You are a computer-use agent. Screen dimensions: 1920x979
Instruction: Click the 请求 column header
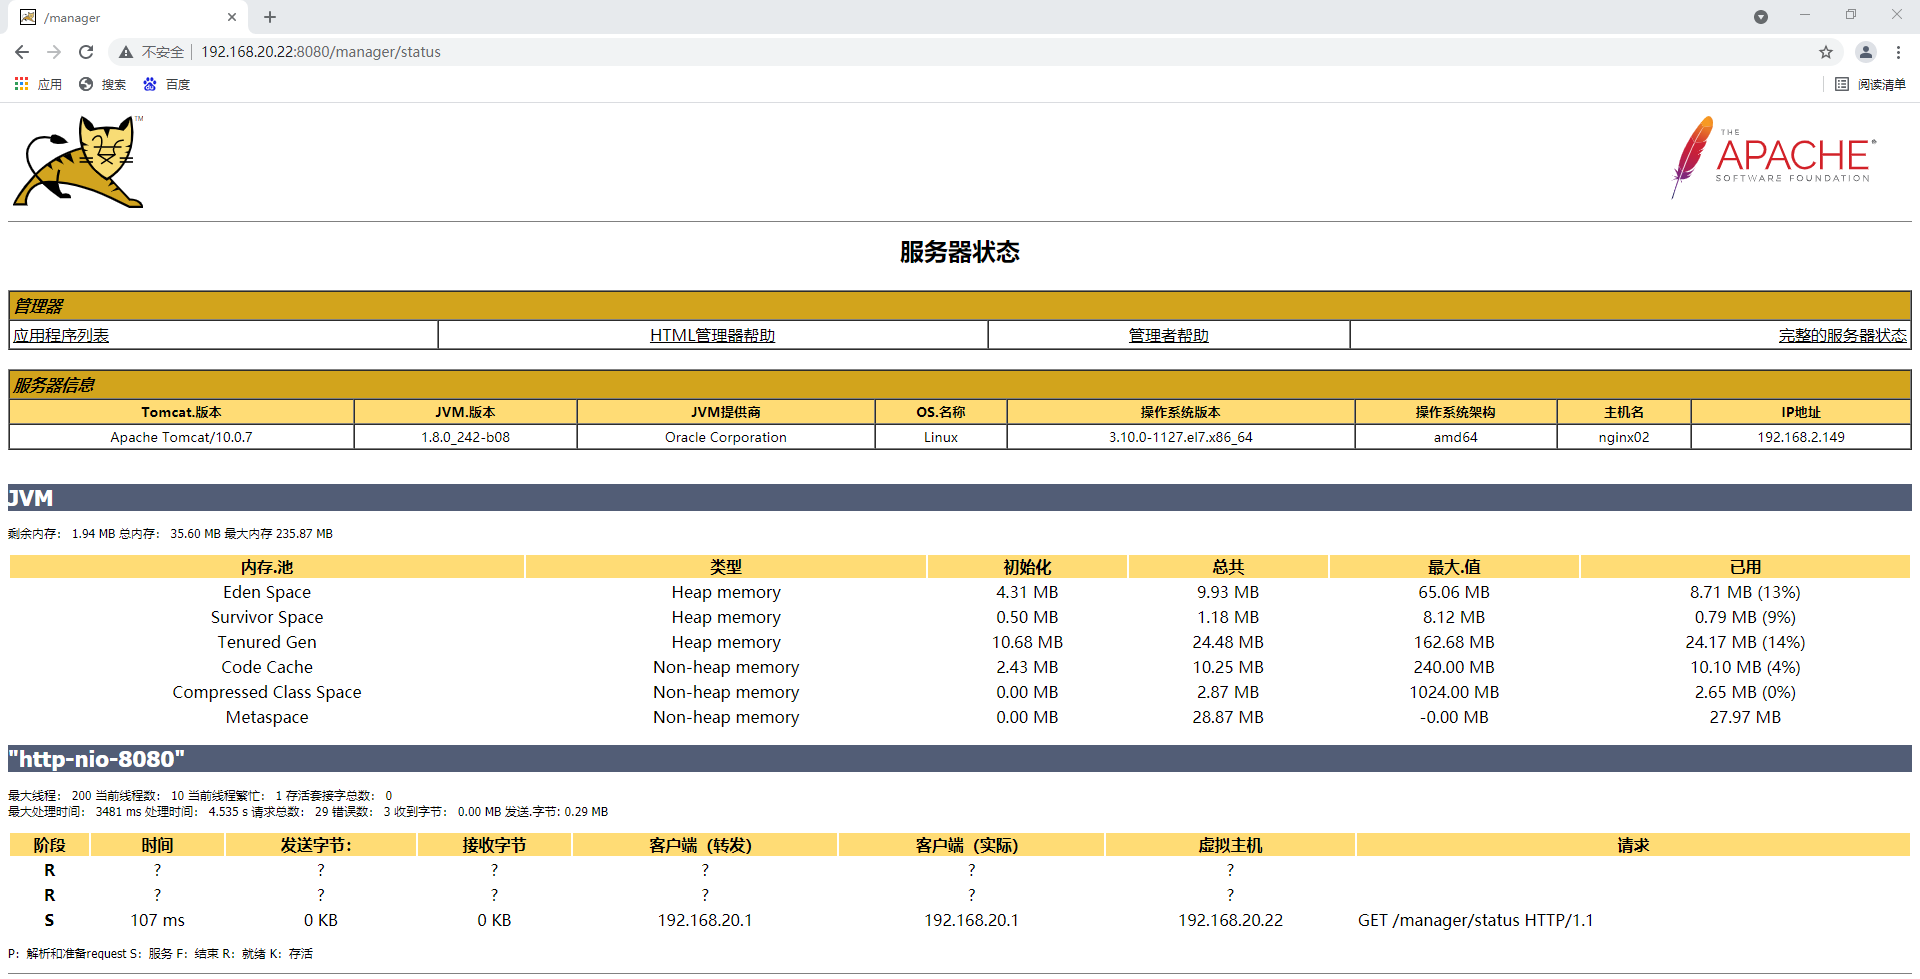pos(1633,845)
